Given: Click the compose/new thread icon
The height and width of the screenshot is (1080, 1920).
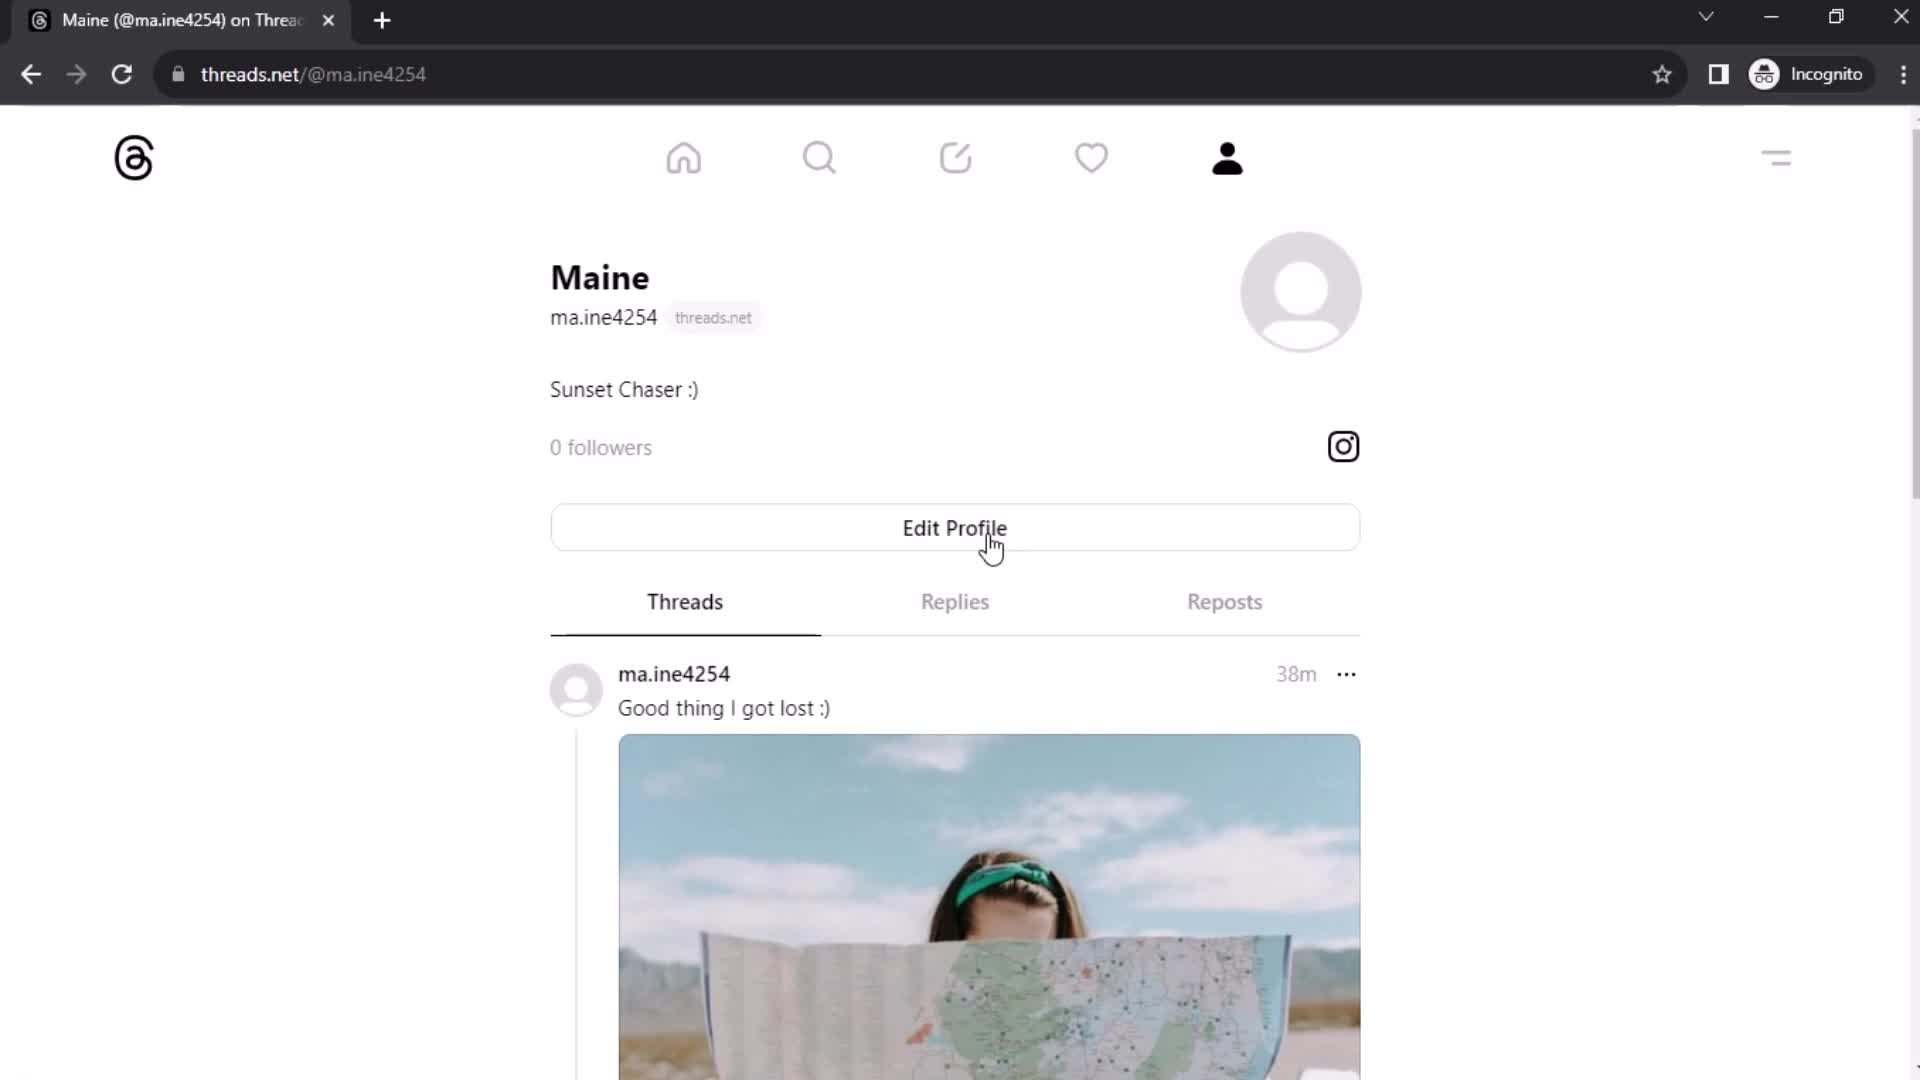Looking at the screenshot, I should 956,158.
